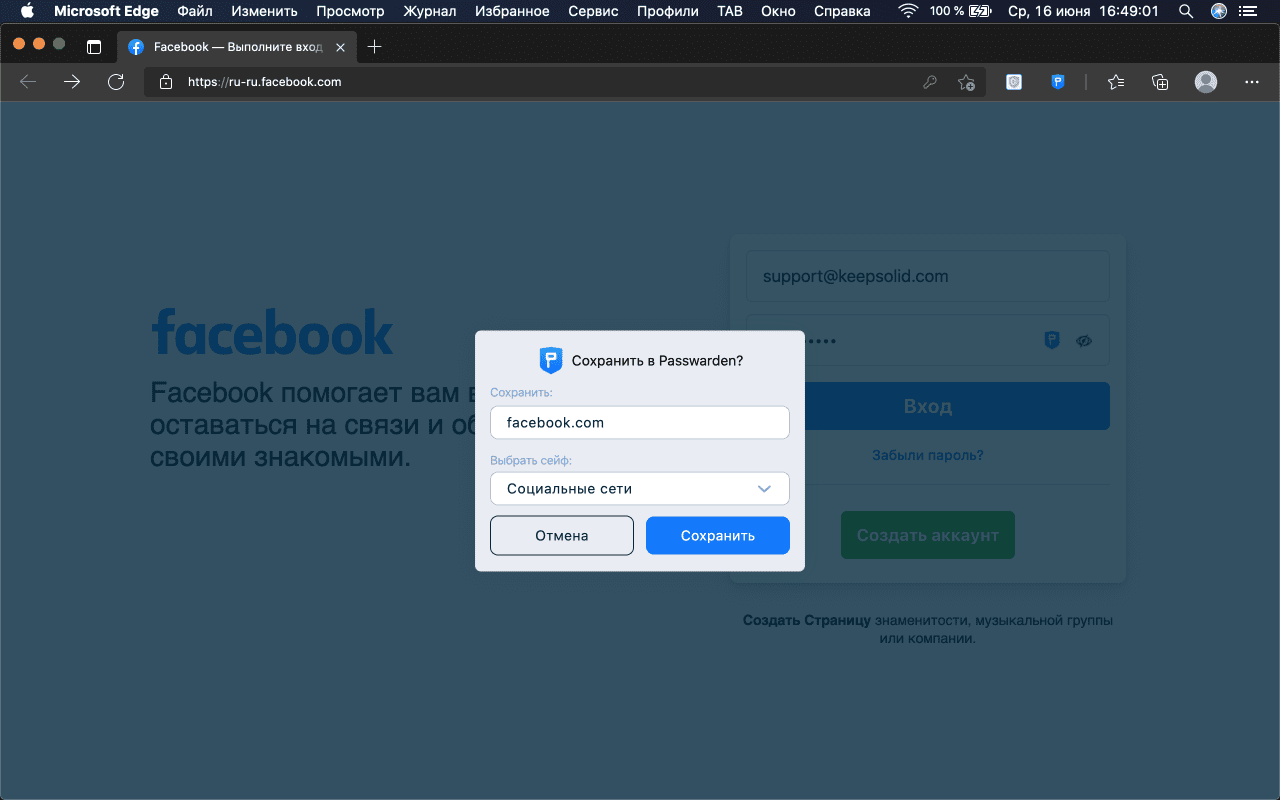Add this page to favorites star icon
The height and width of the screenshot is (800, 1280).
pos(966,82)
